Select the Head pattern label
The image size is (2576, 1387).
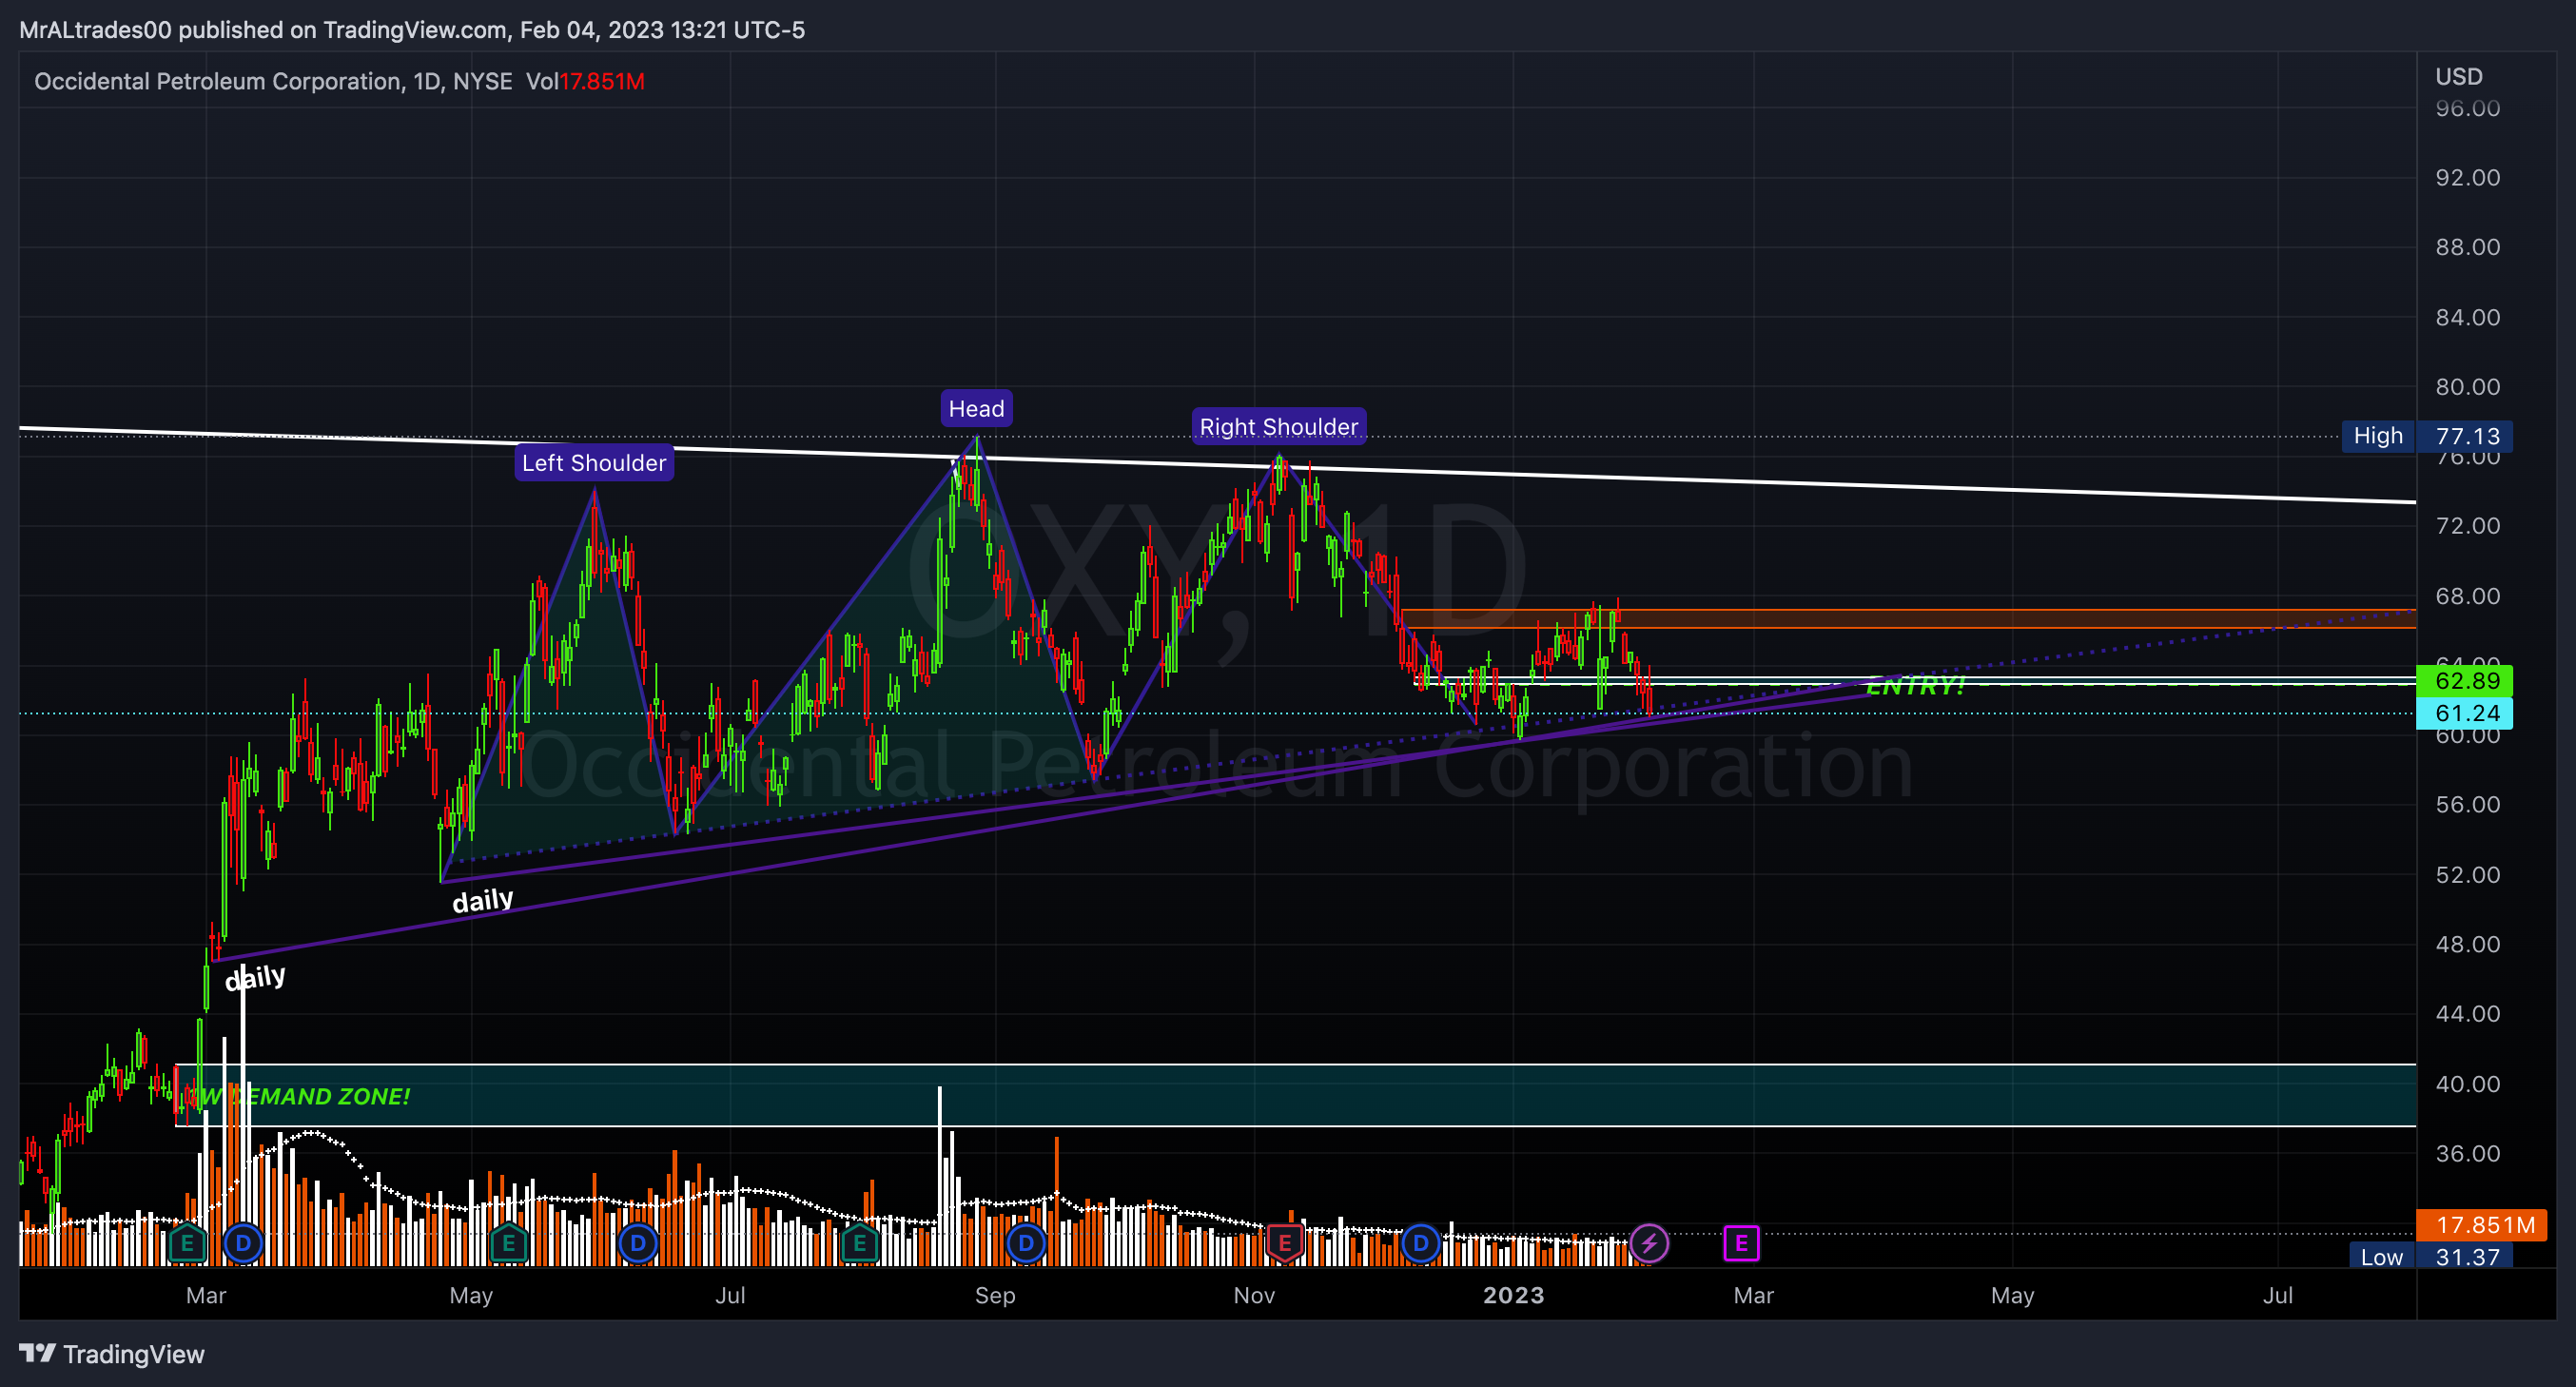point(976,409)
